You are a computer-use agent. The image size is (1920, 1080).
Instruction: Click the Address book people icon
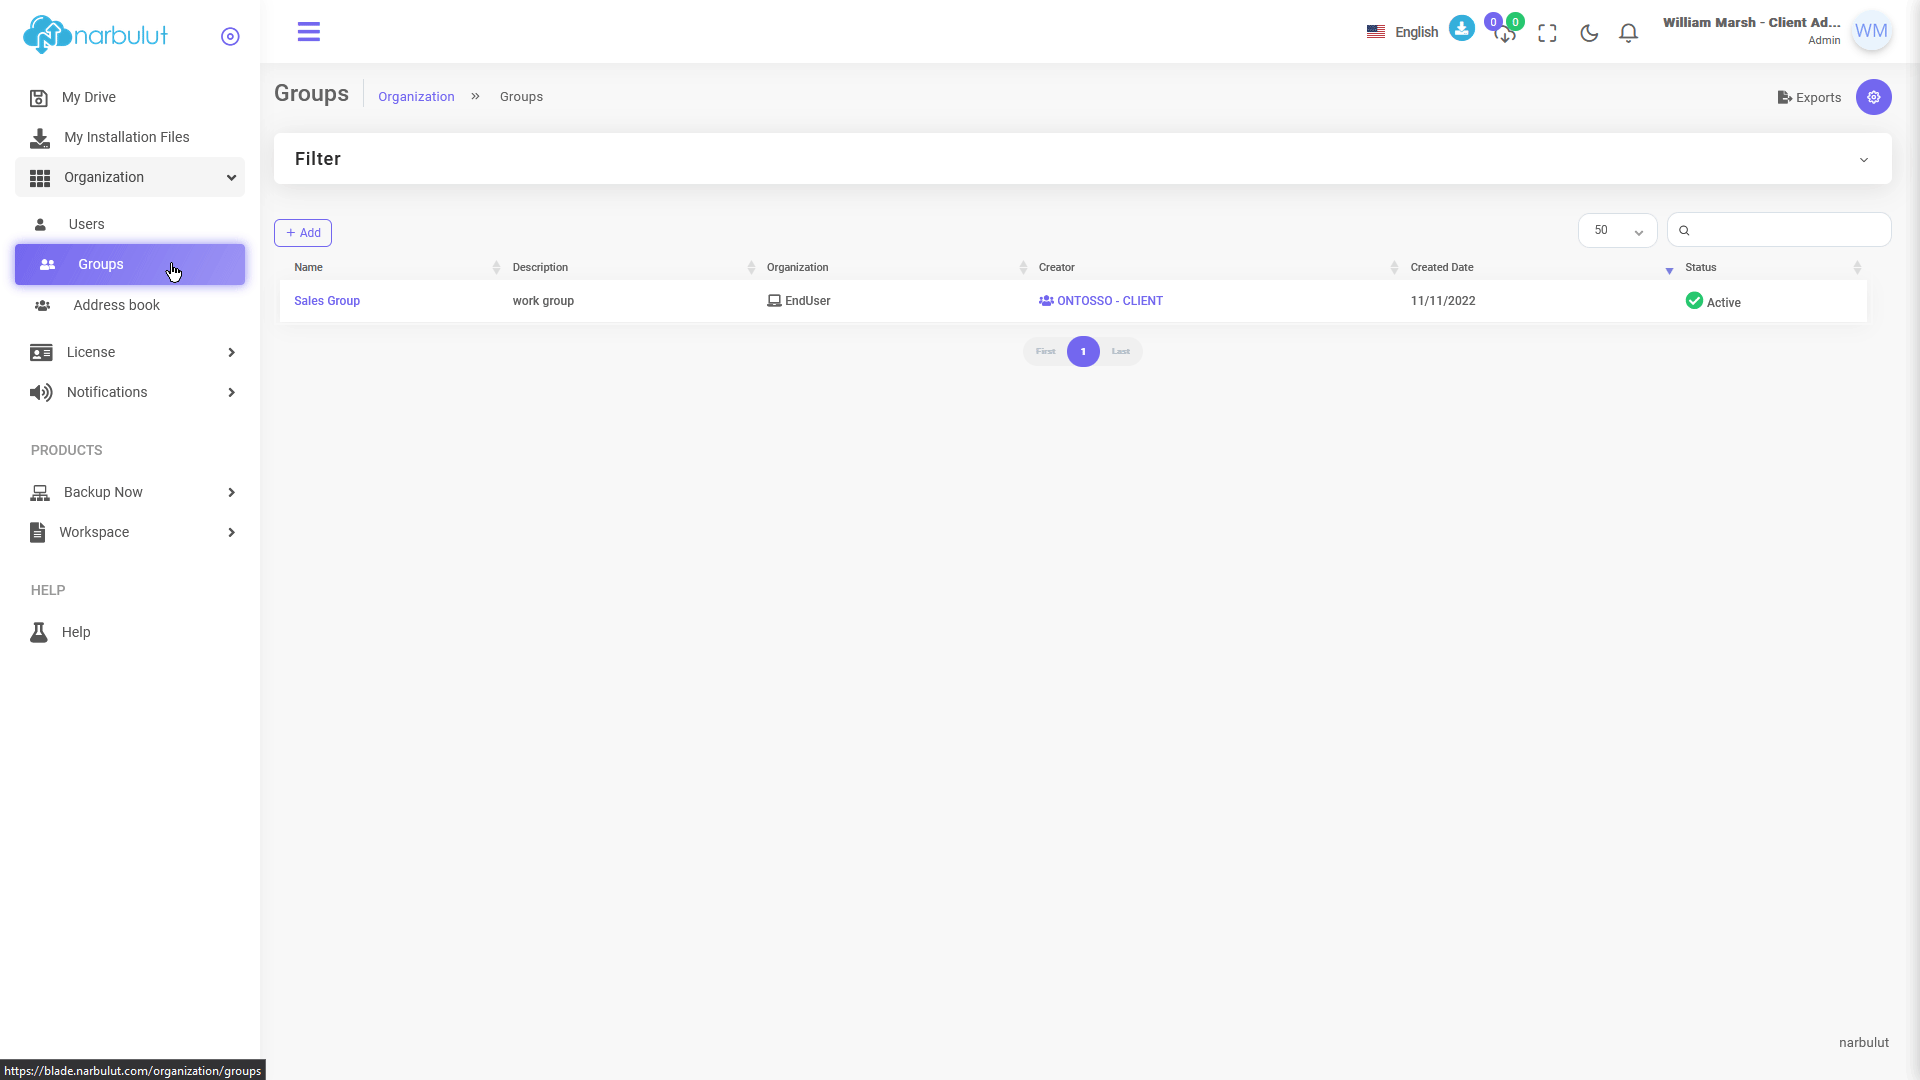tap(42, 306)
